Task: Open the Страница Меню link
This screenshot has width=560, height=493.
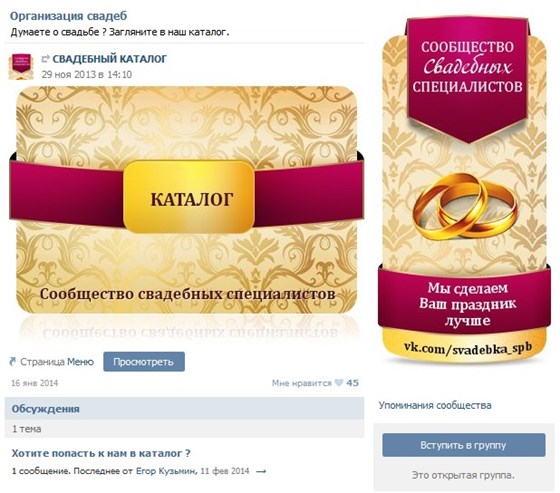Action: click(x=57, y=362)
